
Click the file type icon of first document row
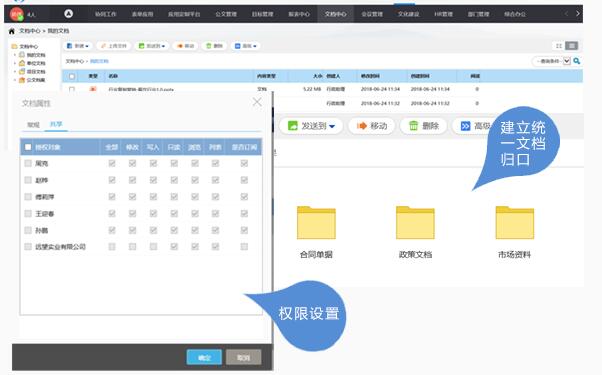click(93, 89)
